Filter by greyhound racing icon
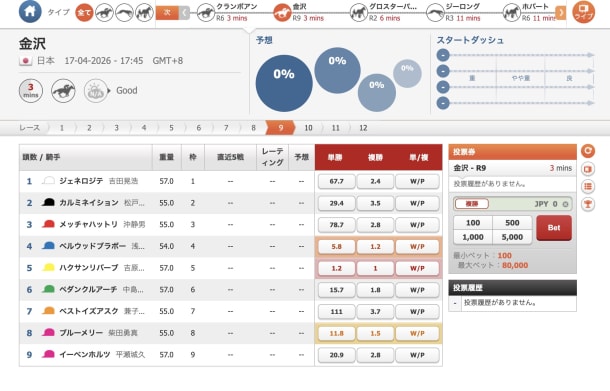Screen dimensions: 610x391 [124, 13]
